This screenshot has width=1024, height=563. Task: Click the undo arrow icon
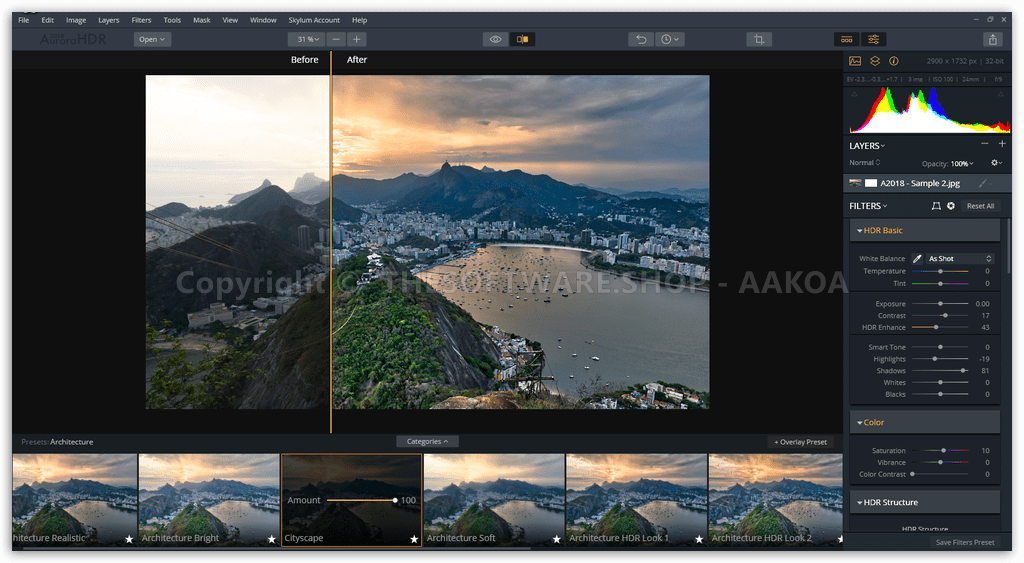pos(641,39)
